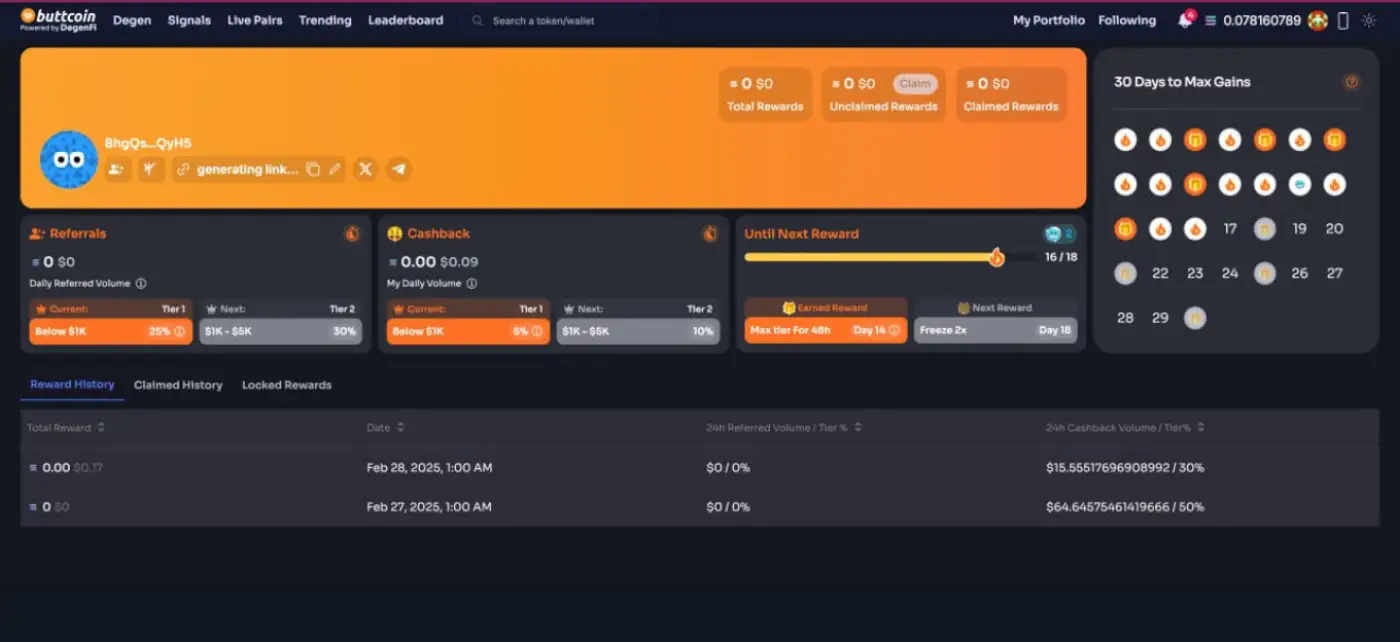Click the help icon in 30 Days panel
Image resolution: width=1400 pixels, height=642 pixels.
(x=1351, y=82)
